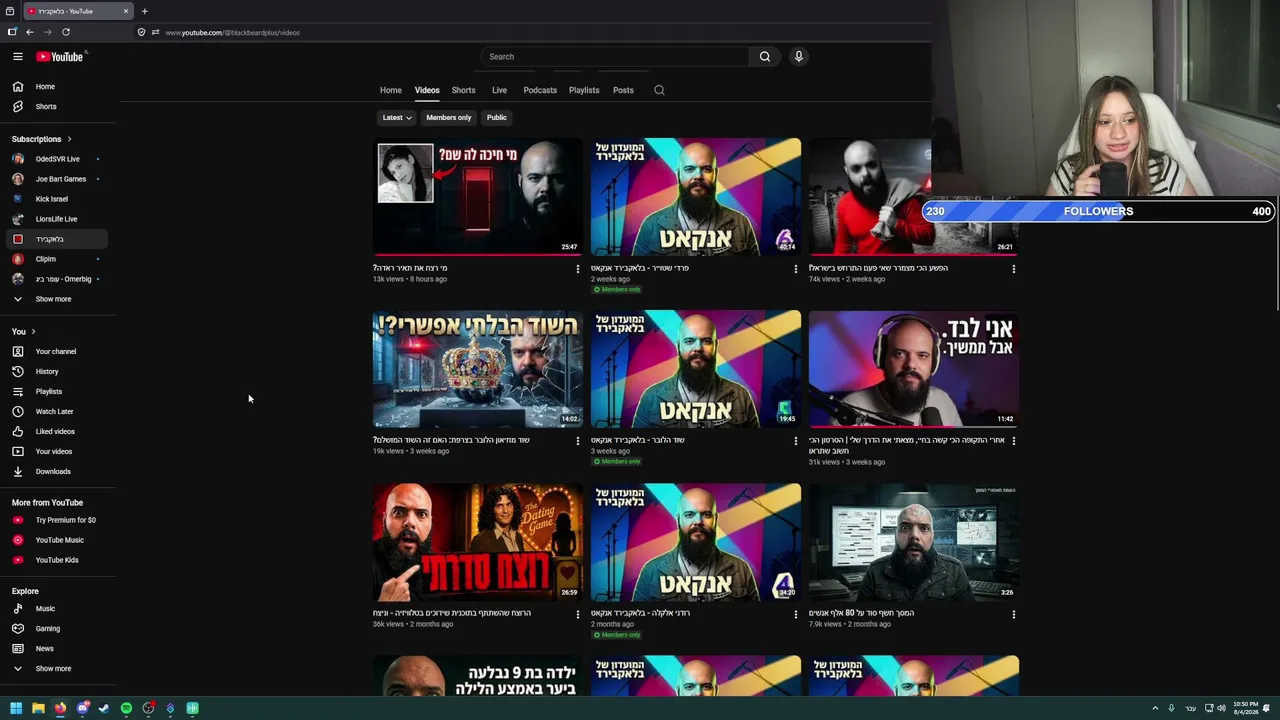Open Liked videos
1280x720 pixels.
coord(58,432)
